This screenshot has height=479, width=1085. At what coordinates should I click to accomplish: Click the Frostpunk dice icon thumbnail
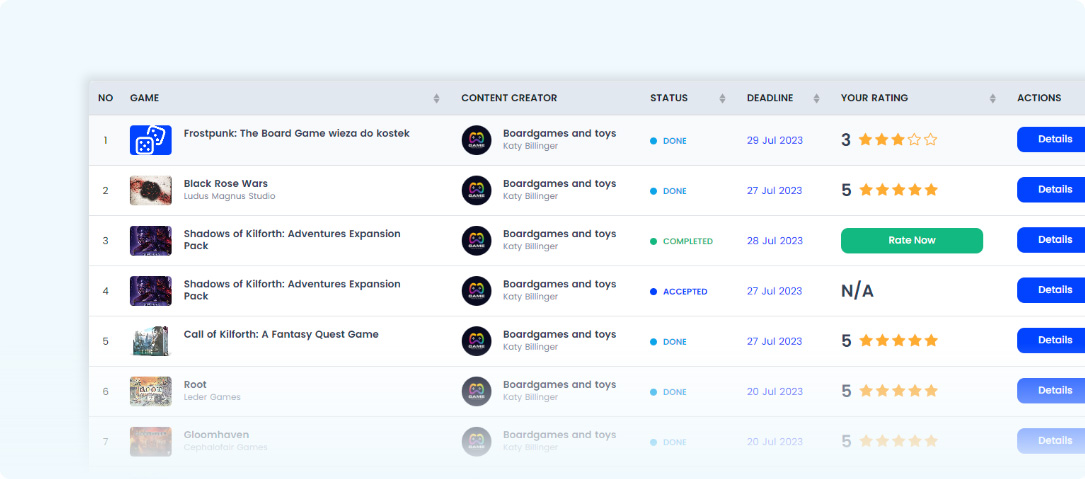point(150,140)
